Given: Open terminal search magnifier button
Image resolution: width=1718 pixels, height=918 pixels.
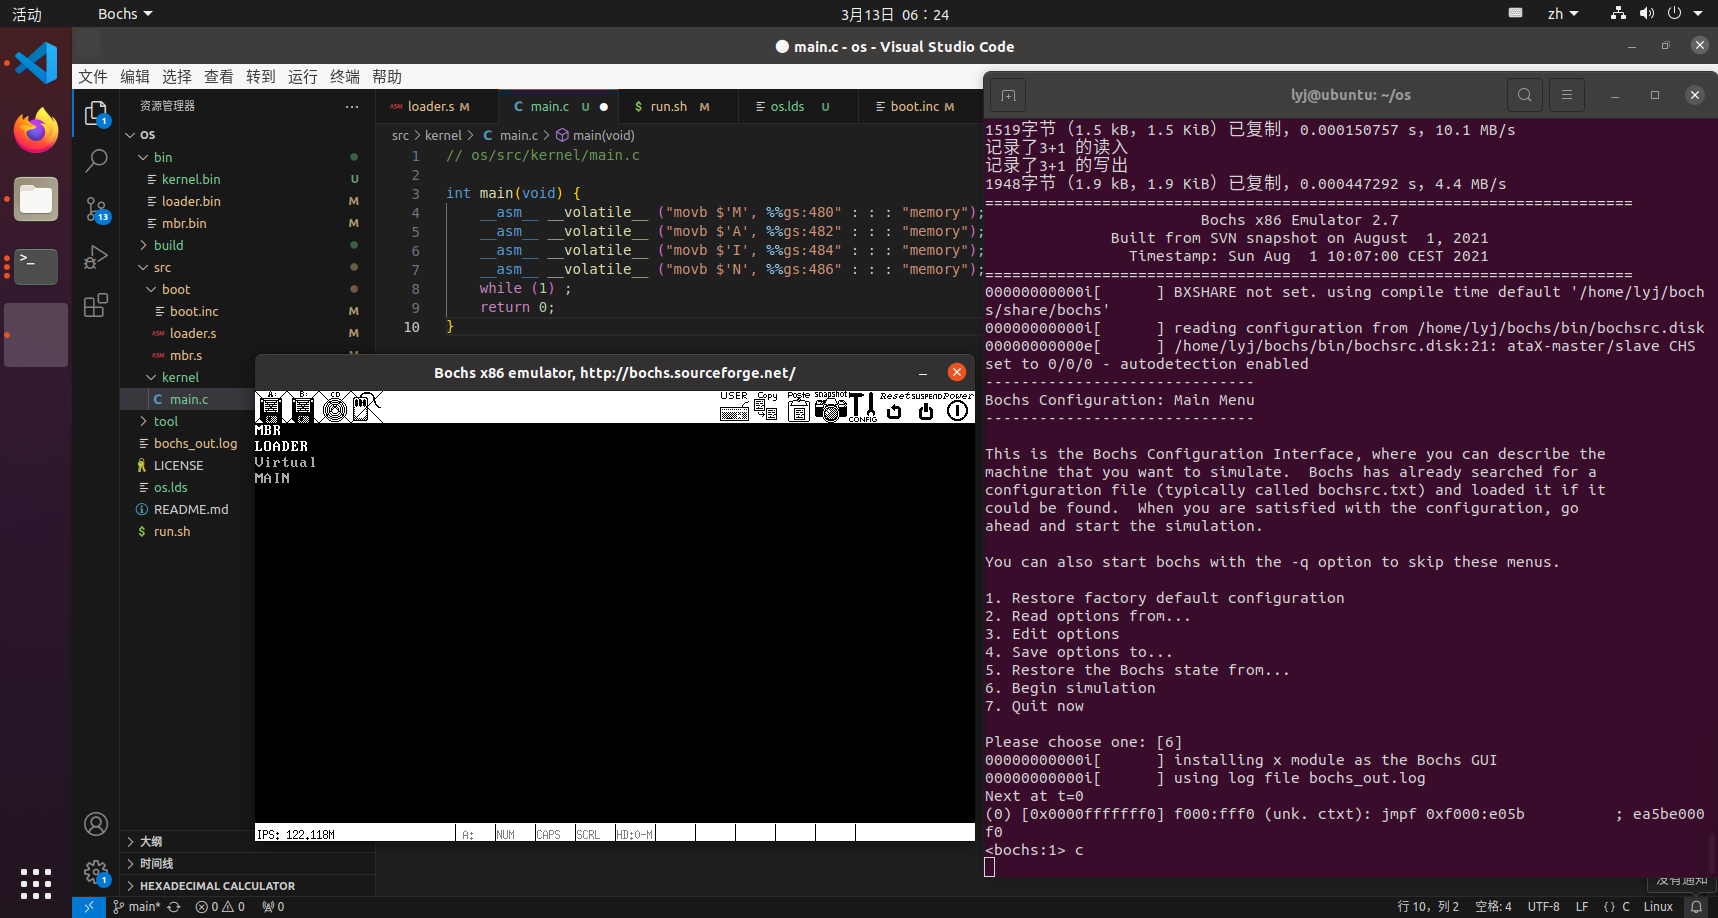Looking at the screenshot, I should pos(1524,95).
